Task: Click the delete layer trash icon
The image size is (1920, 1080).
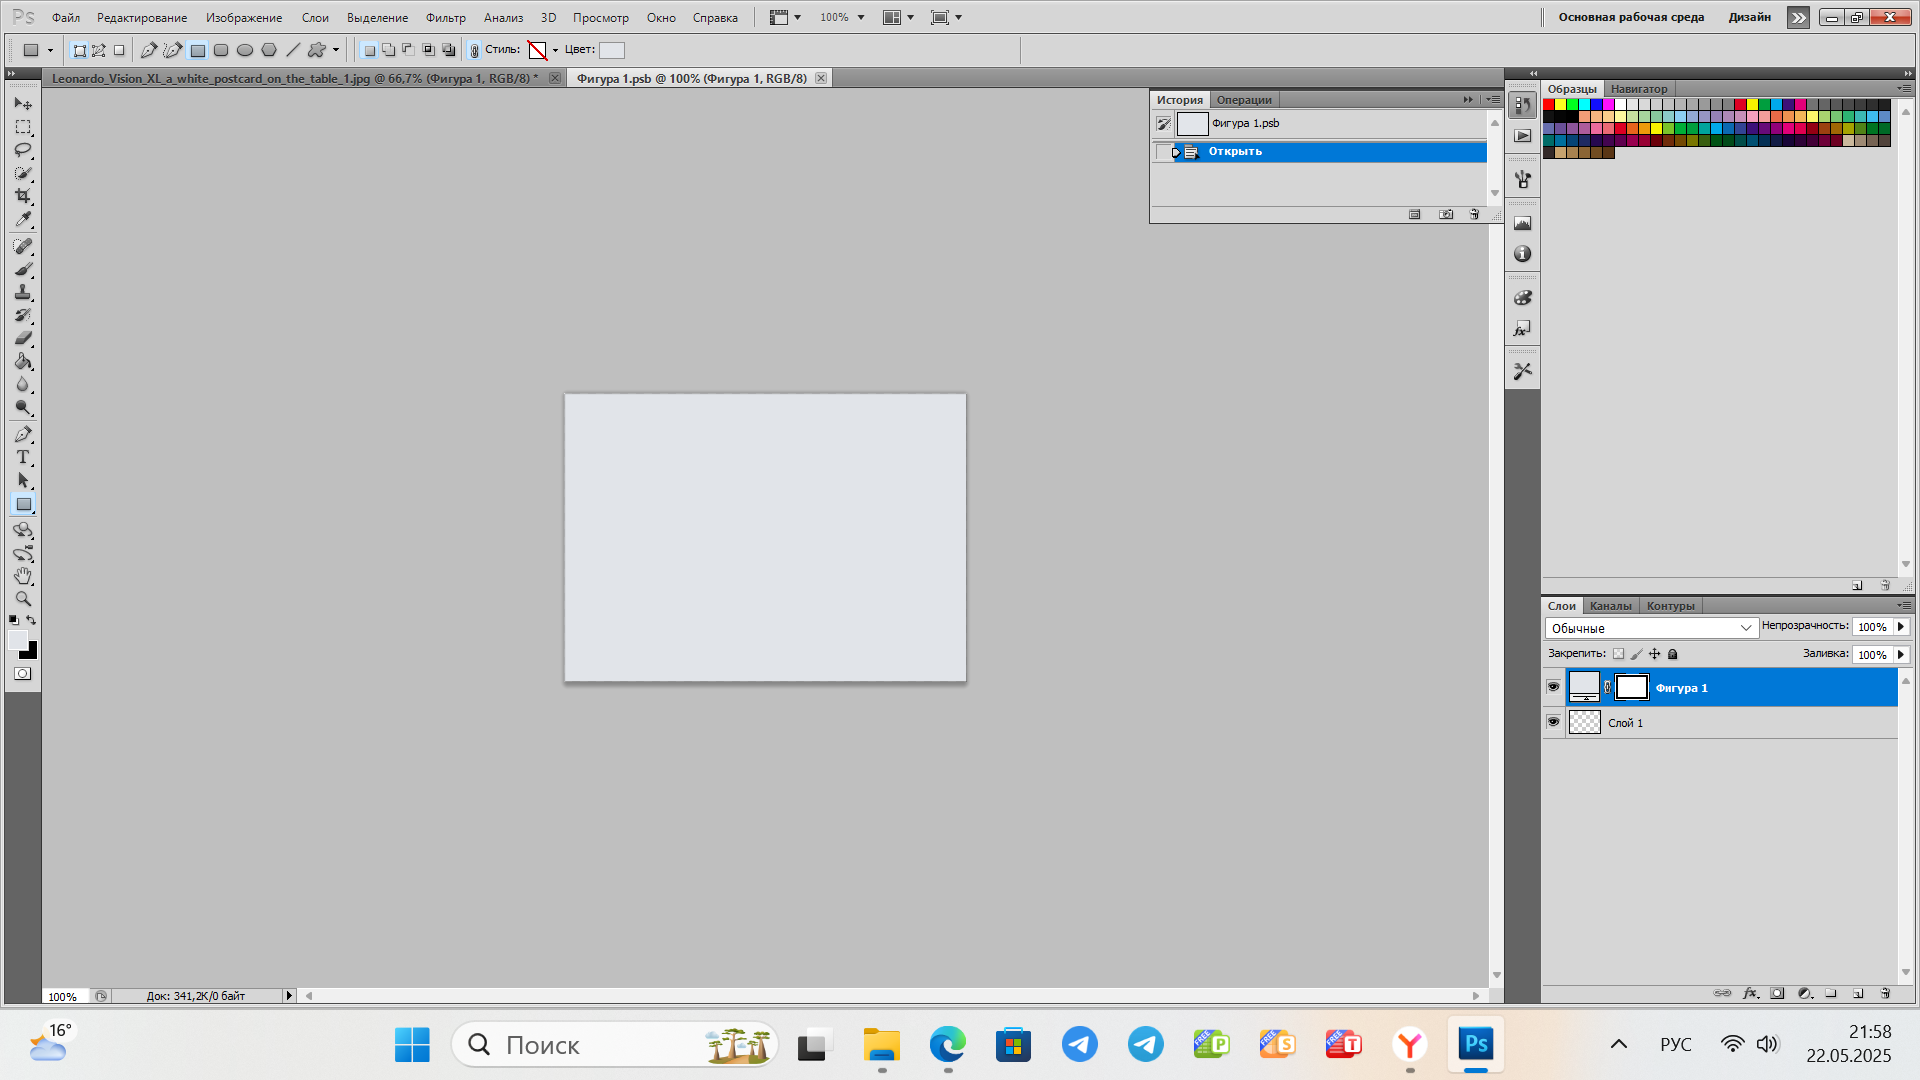Action: [x=1885, y=993]
